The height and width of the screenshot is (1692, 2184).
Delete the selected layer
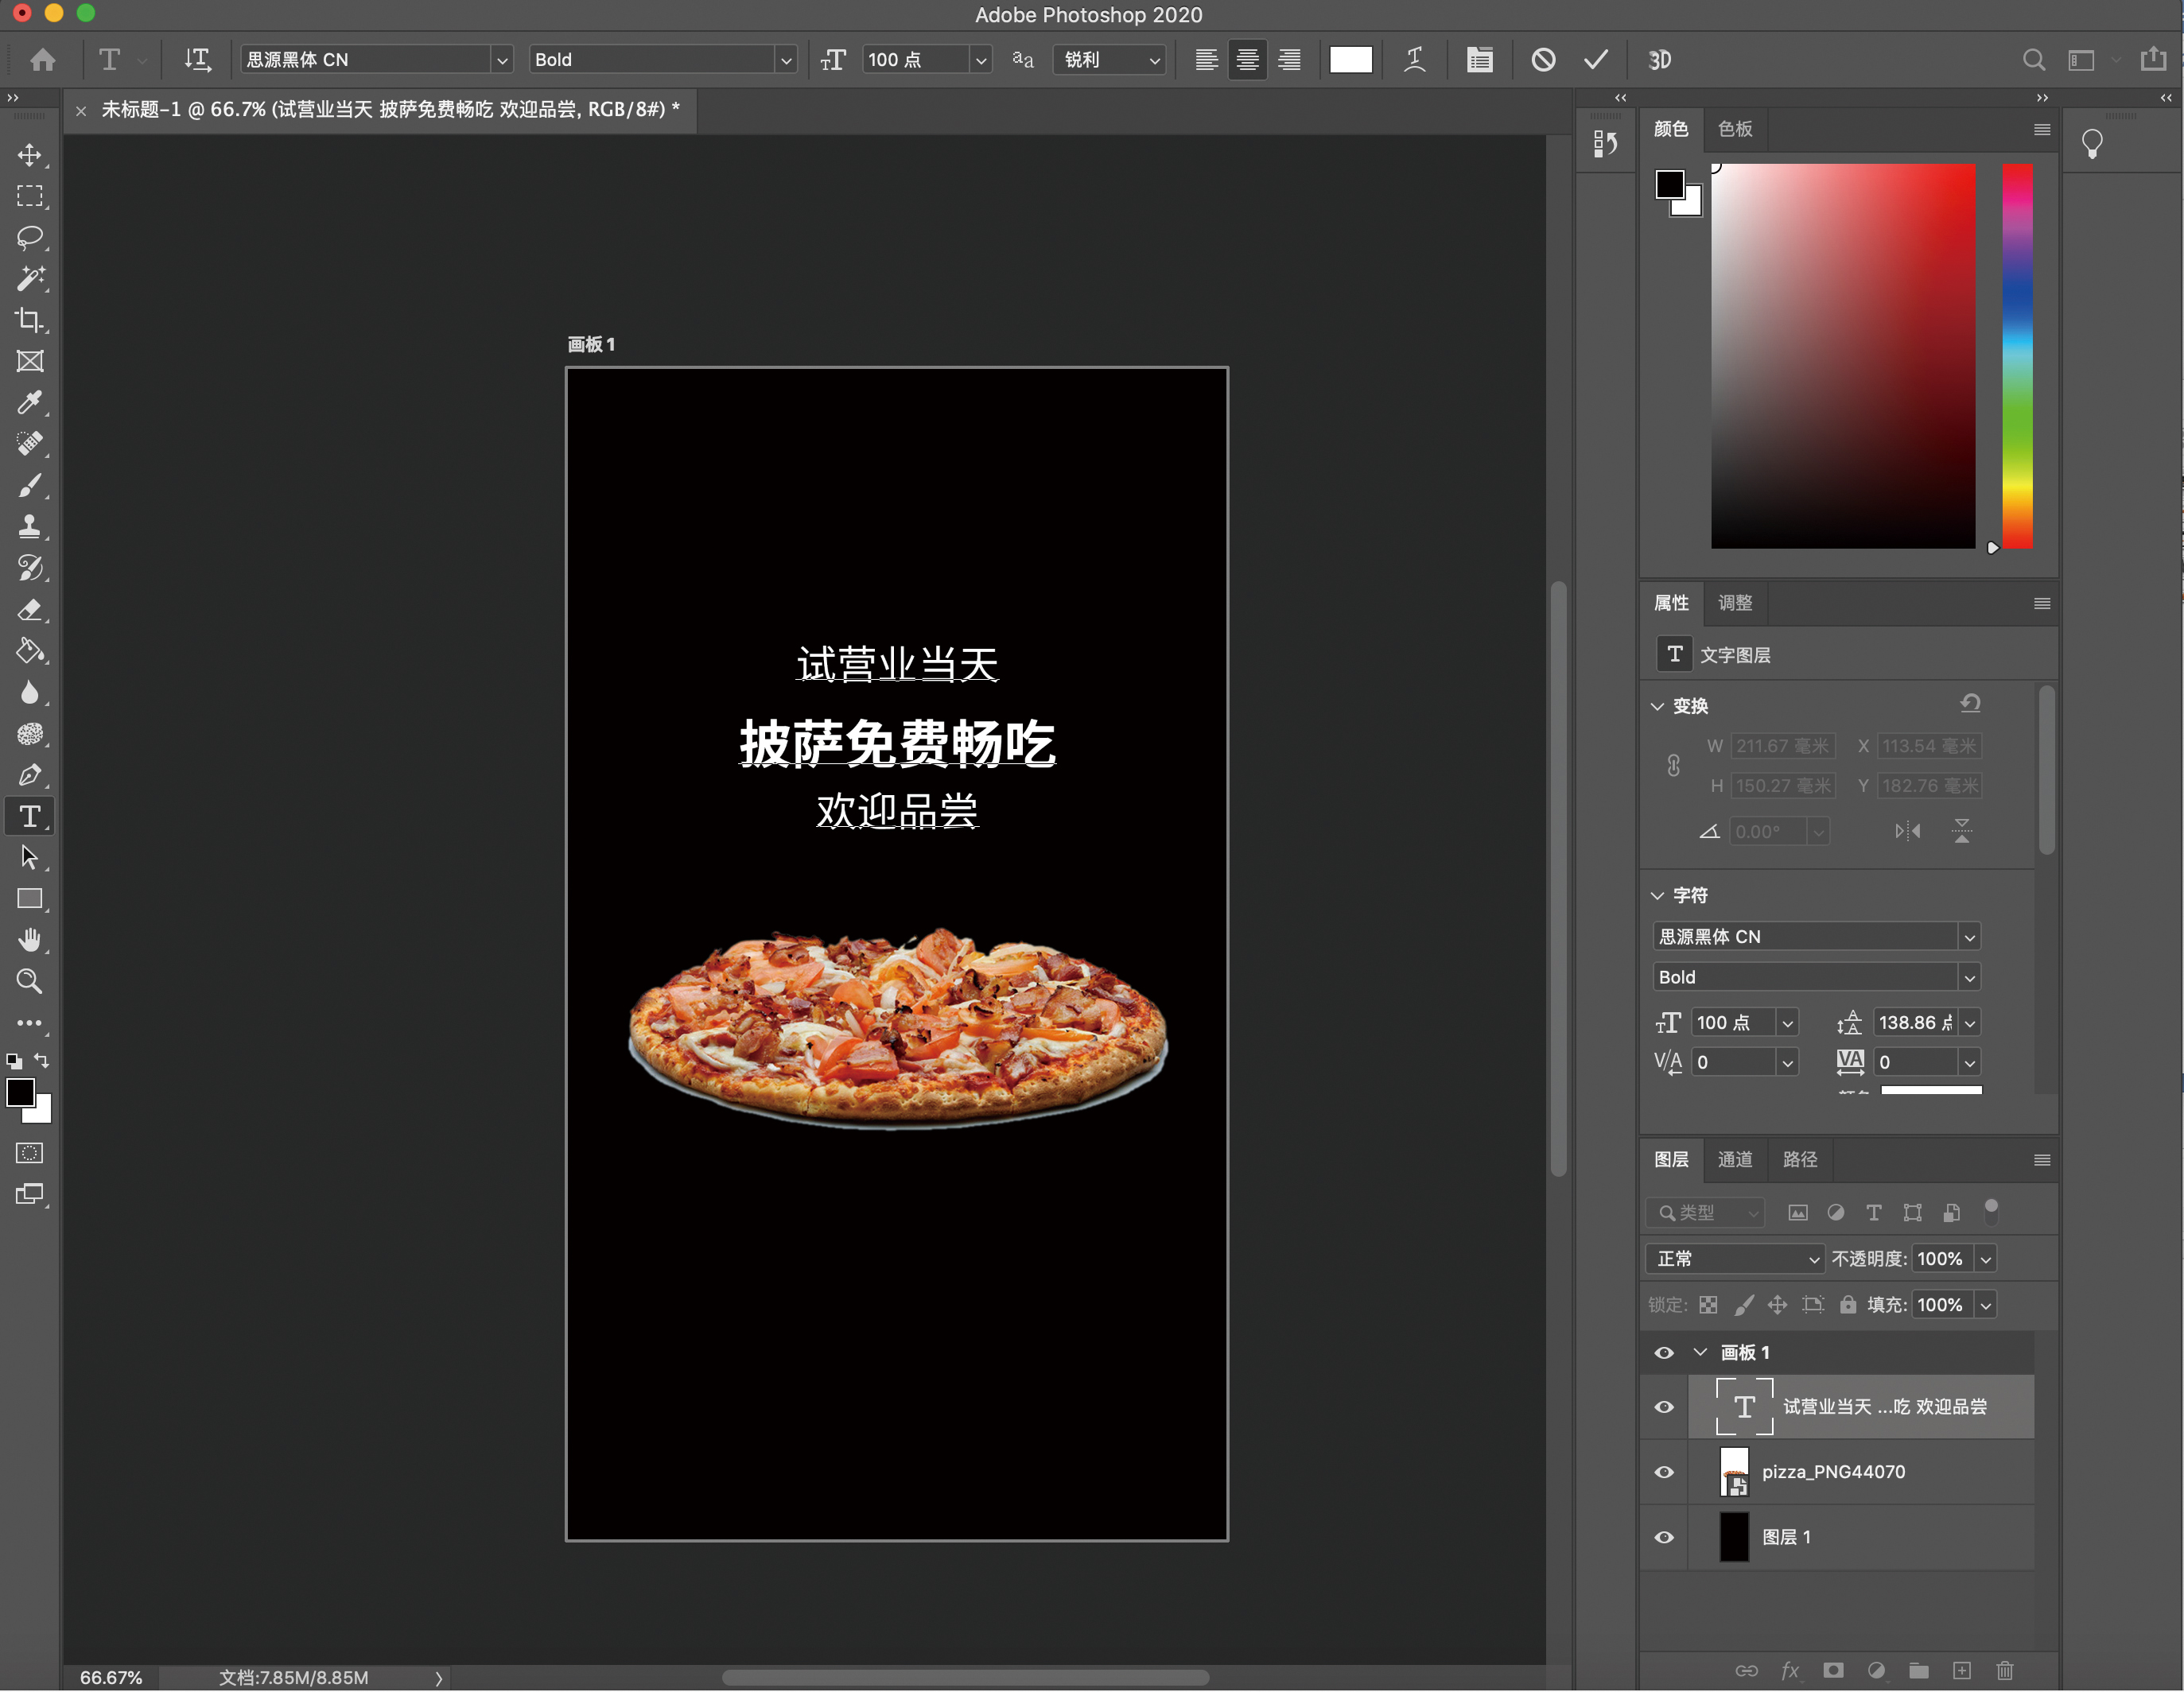click(x=2005, y=1670)
